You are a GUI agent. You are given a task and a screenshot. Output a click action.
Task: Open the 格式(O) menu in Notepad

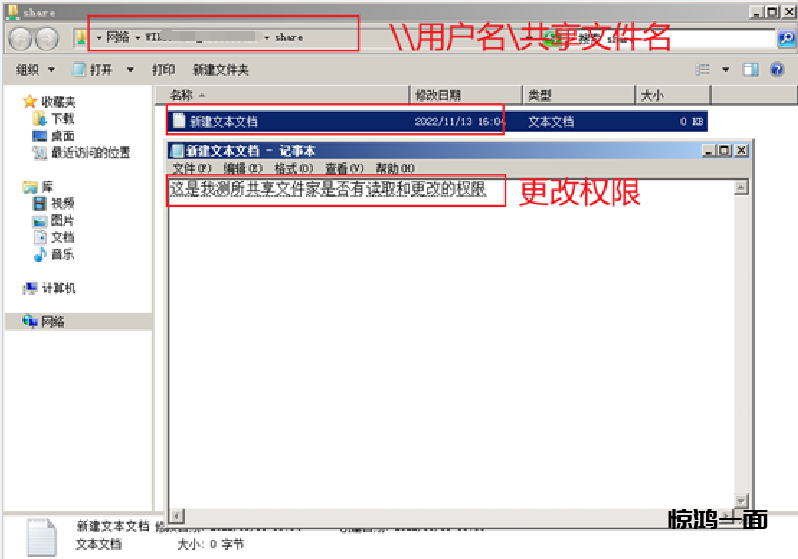coord(292,168)
